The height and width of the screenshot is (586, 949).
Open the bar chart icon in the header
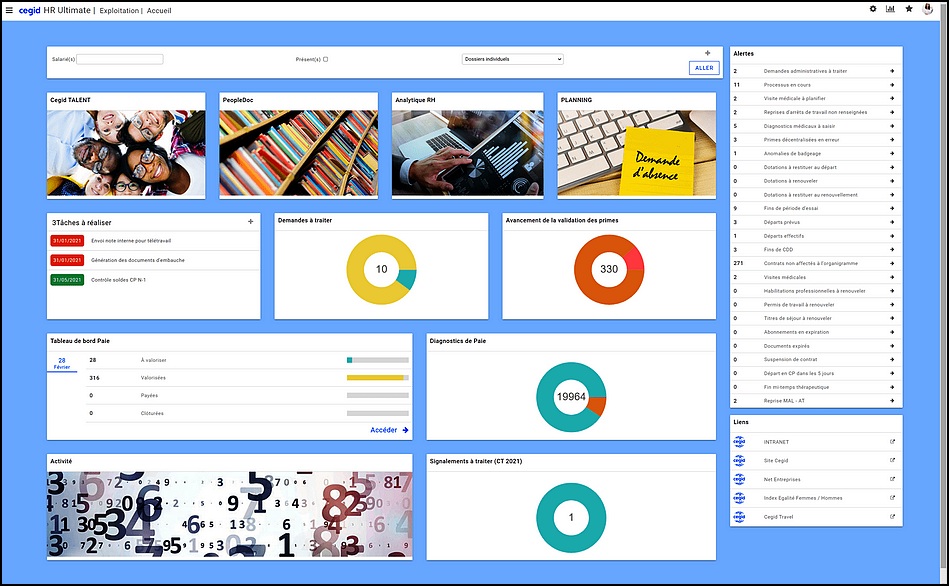pyautogui.click(x=890, y=9)
